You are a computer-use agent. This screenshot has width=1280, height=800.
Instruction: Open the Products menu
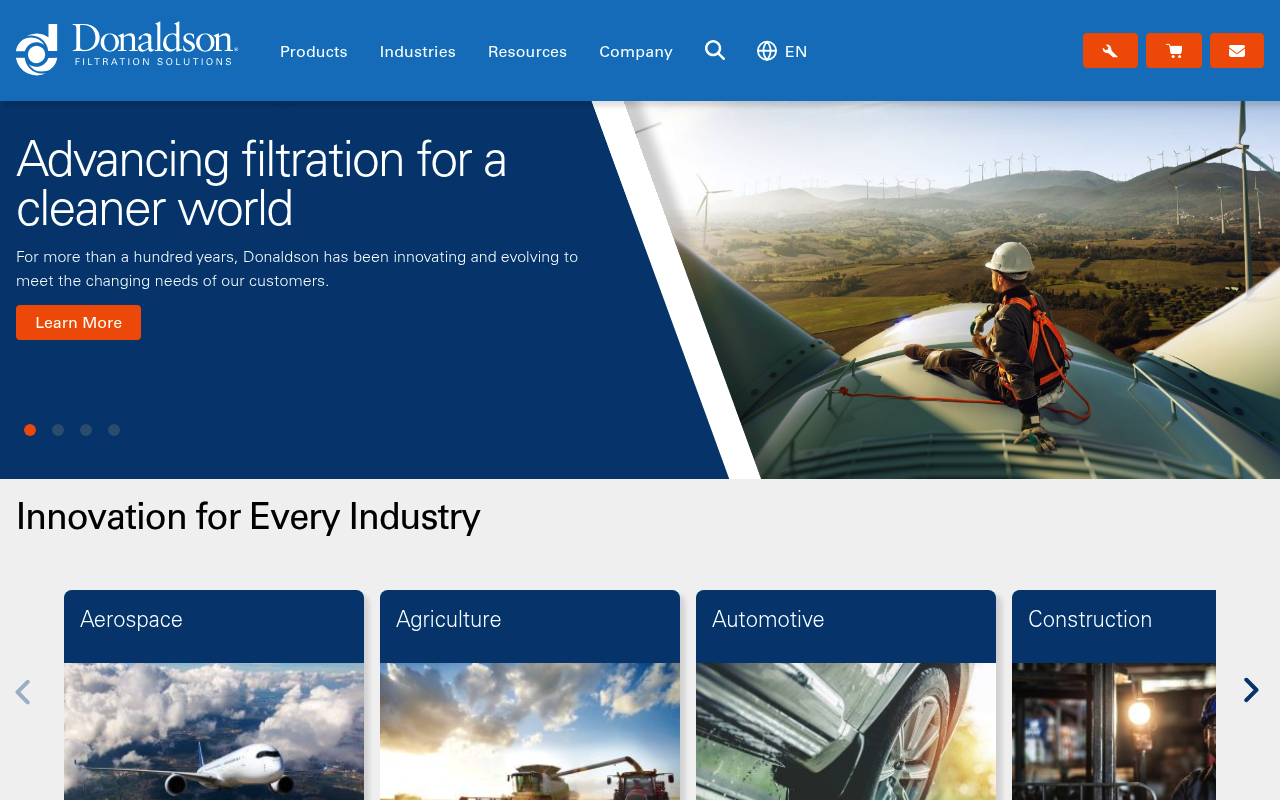click(x=314, y=51)
